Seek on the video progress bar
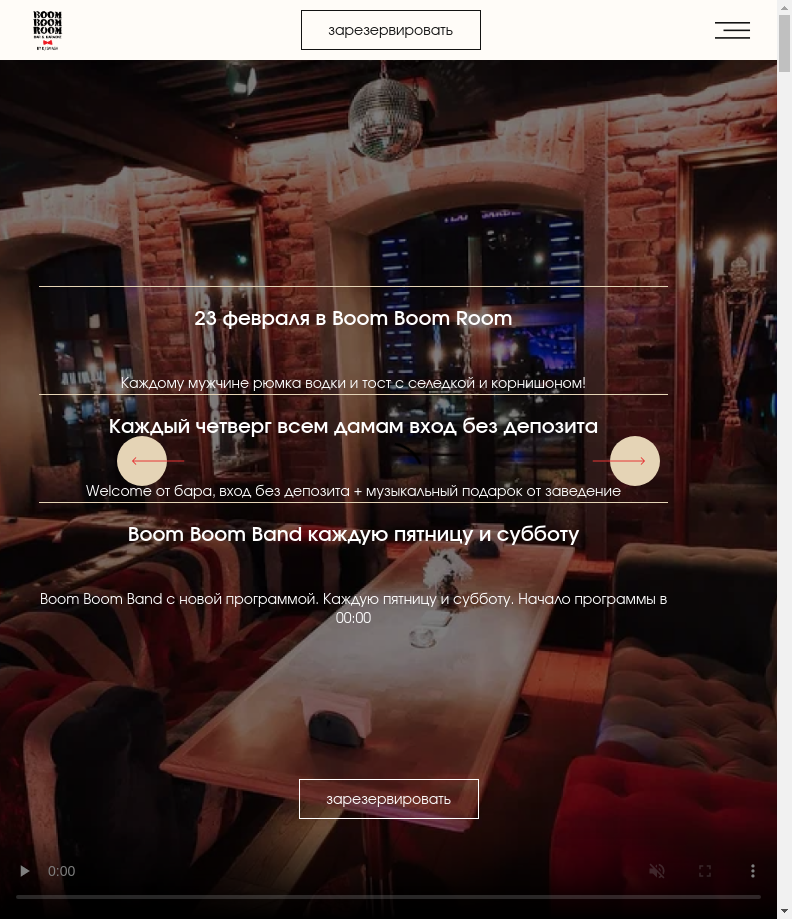This screenshot has width=792, height=919. [x=388, y=897]
